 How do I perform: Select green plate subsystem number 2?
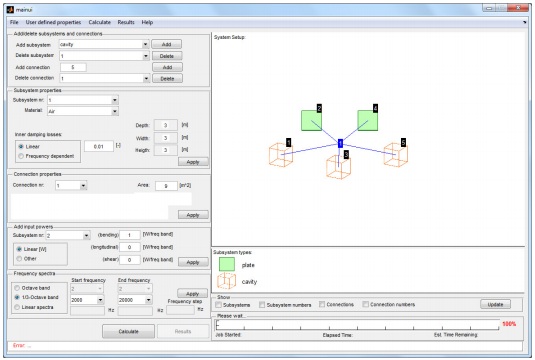click(311, 120)
